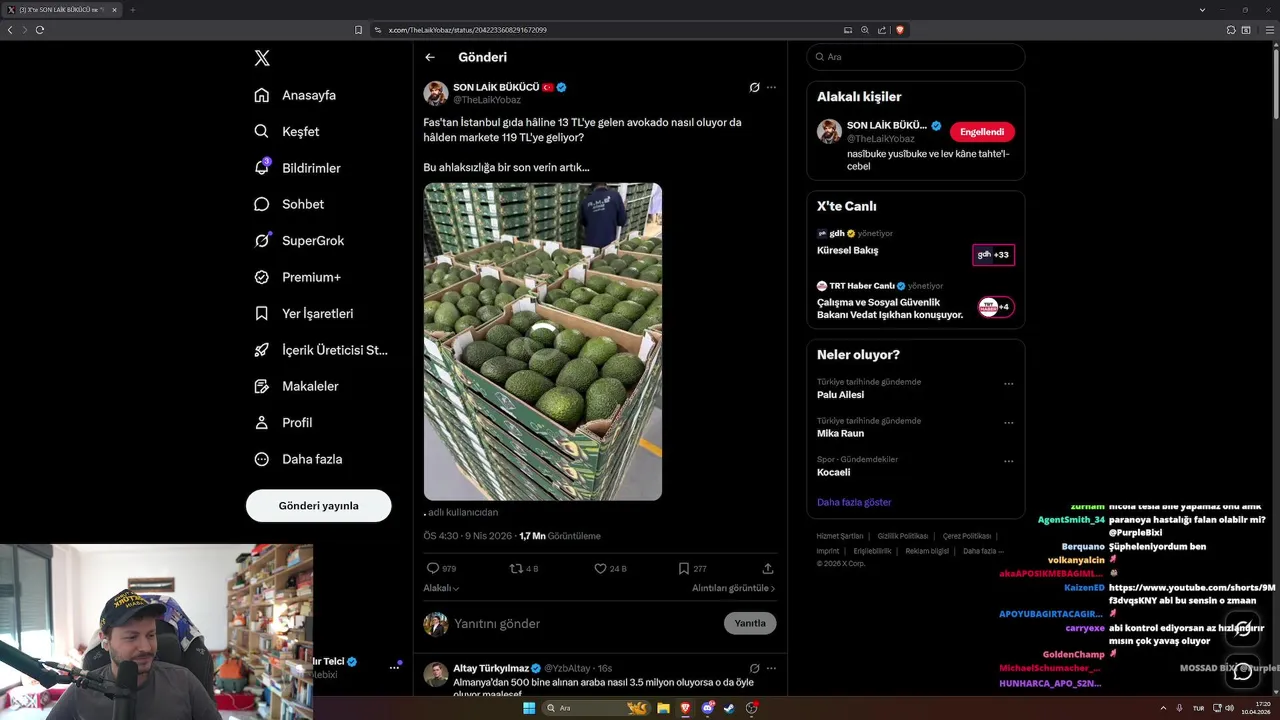
Task: Open Anasayfa (Home) from the sidebar
Action: [x=295, y=95]
